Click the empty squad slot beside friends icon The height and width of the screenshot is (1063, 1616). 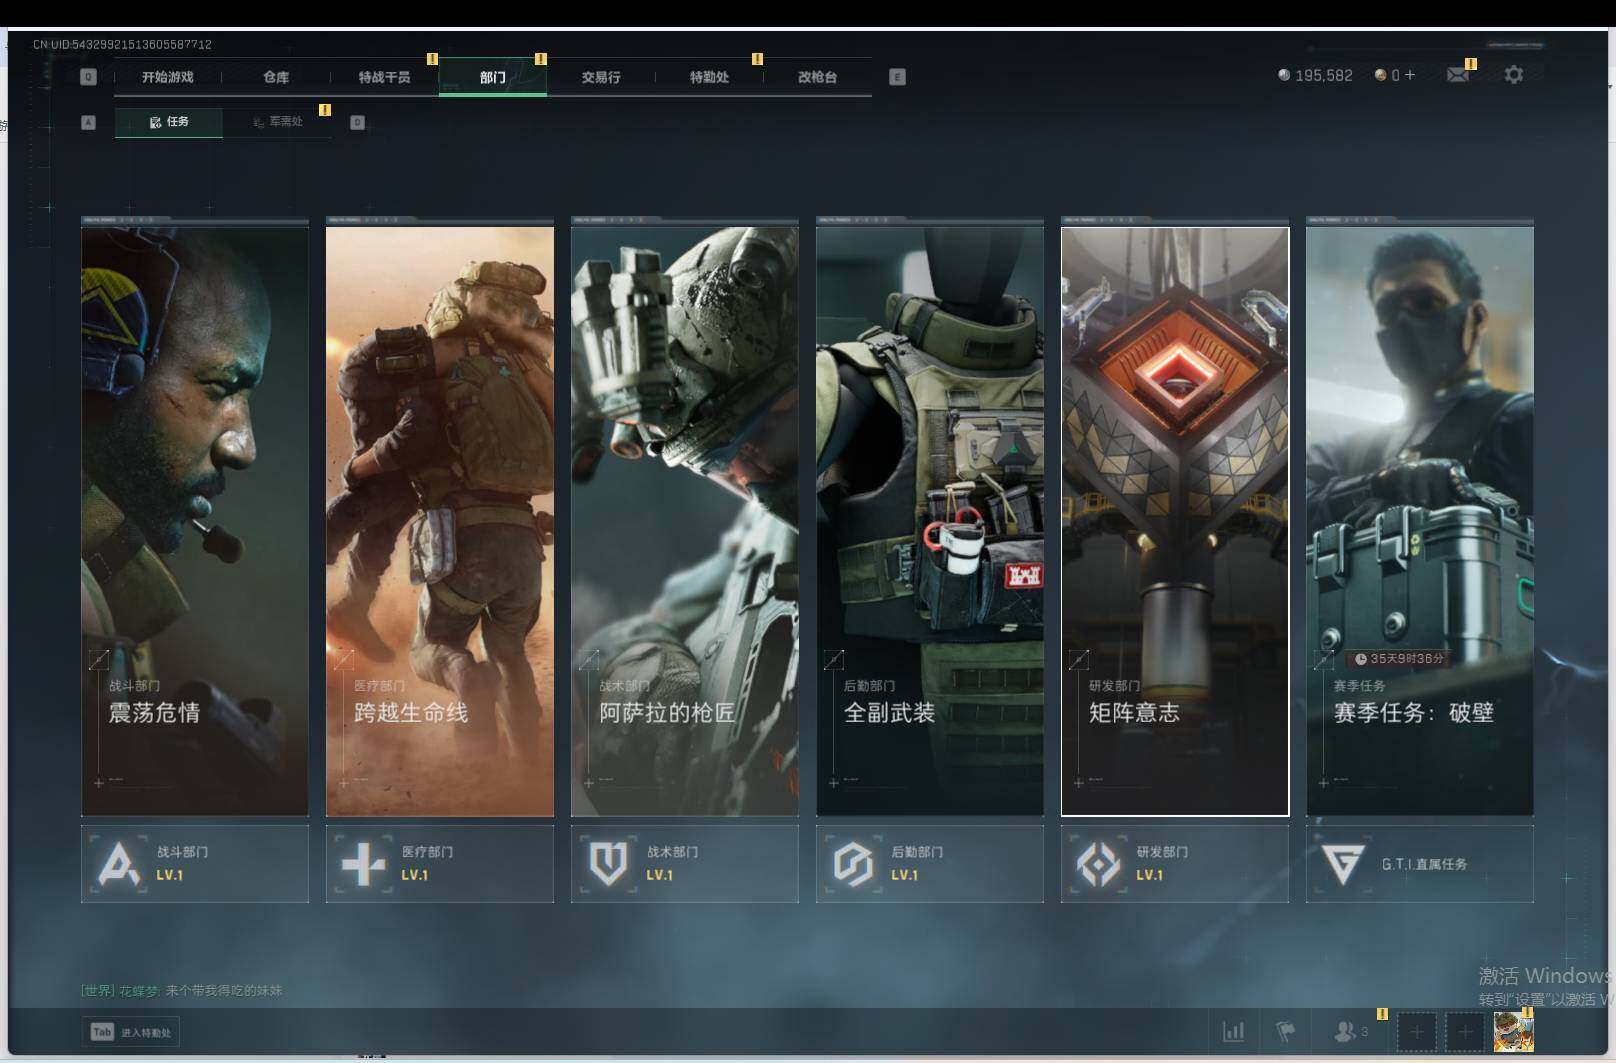point(1416,1031)
